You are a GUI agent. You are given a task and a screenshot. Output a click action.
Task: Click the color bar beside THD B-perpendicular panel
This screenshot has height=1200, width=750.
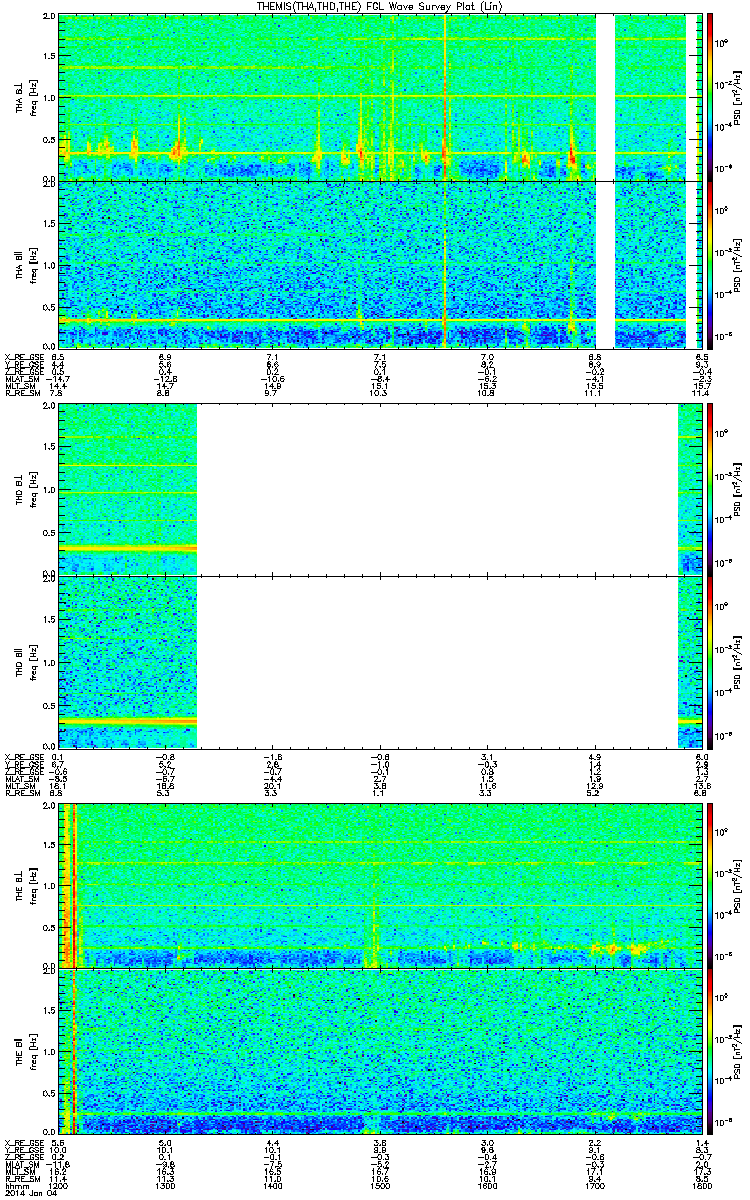click(x=710, y=488)
